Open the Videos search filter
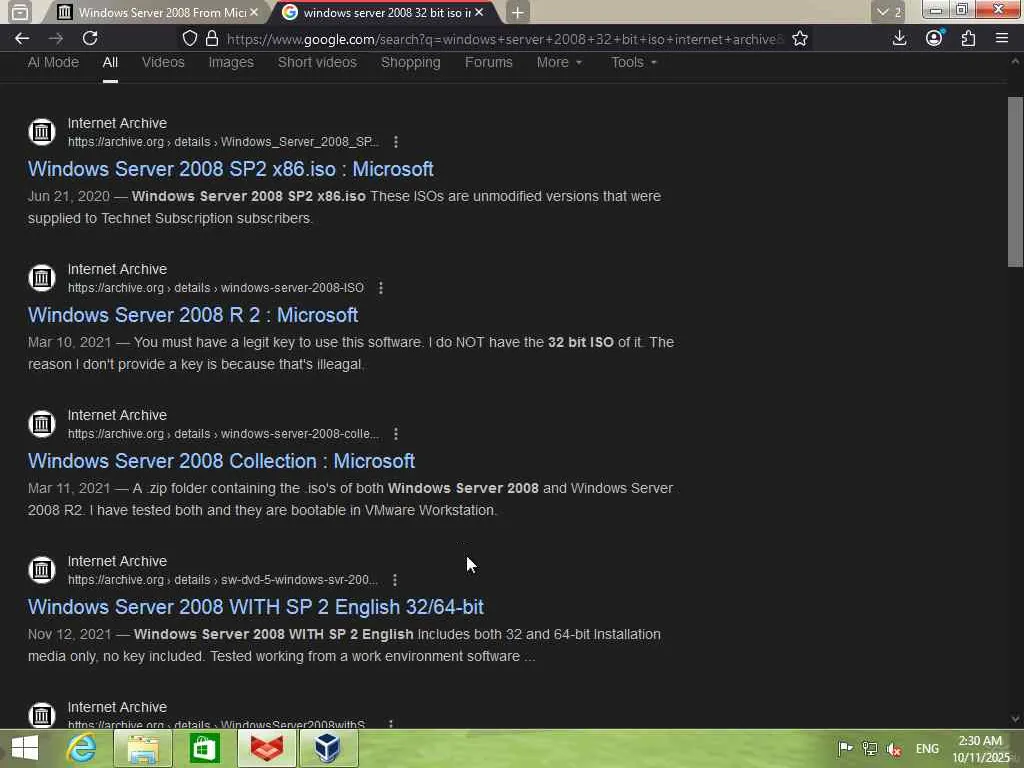The width and height of the screenshot is (1024, 768). pos(163,63)
